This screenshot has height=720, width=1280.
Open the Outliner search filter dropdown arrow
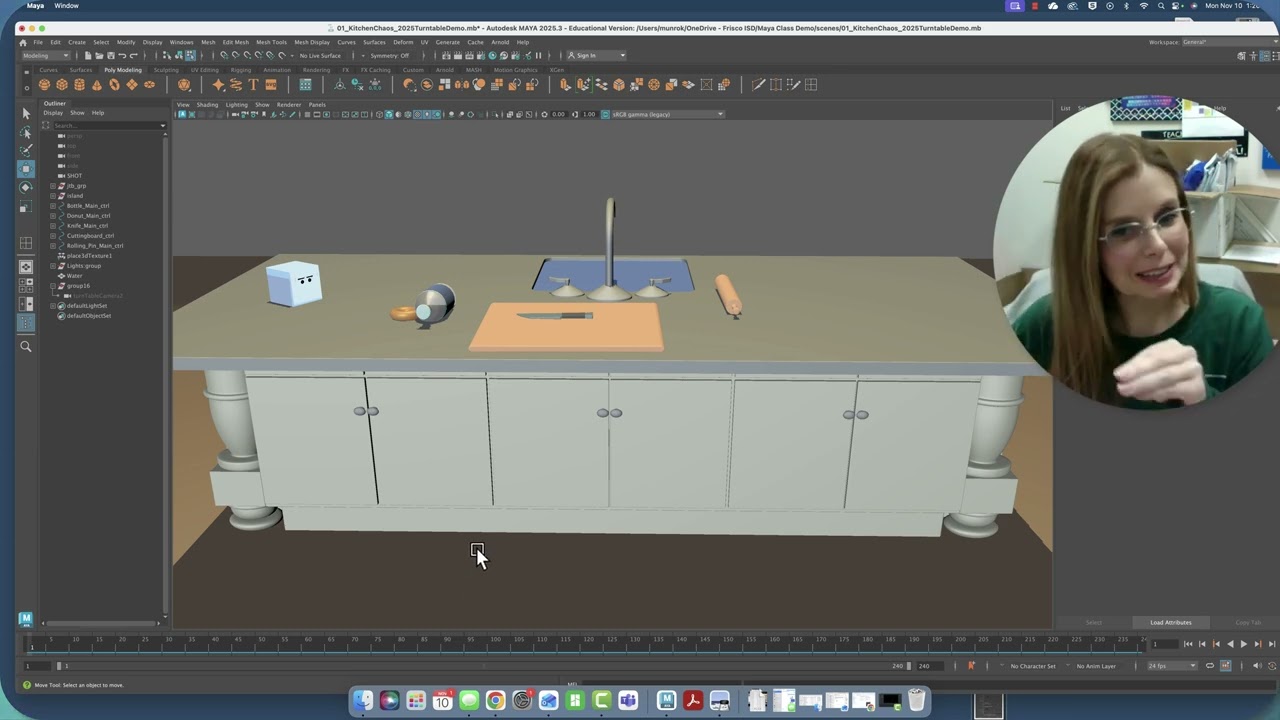coord(163,126)
